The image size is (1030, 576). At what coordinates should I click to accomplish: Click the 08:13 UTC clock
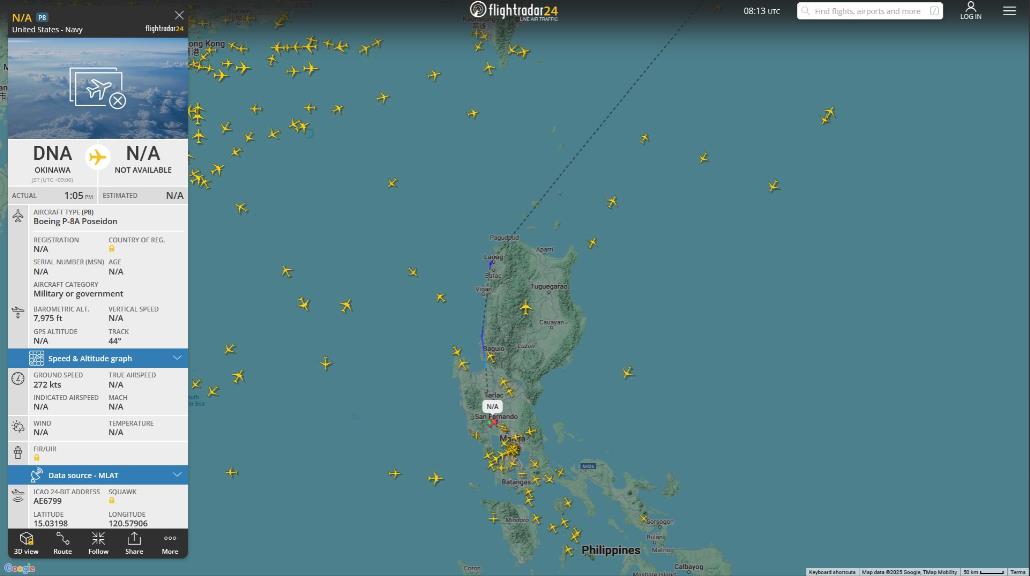coord(761,11)
